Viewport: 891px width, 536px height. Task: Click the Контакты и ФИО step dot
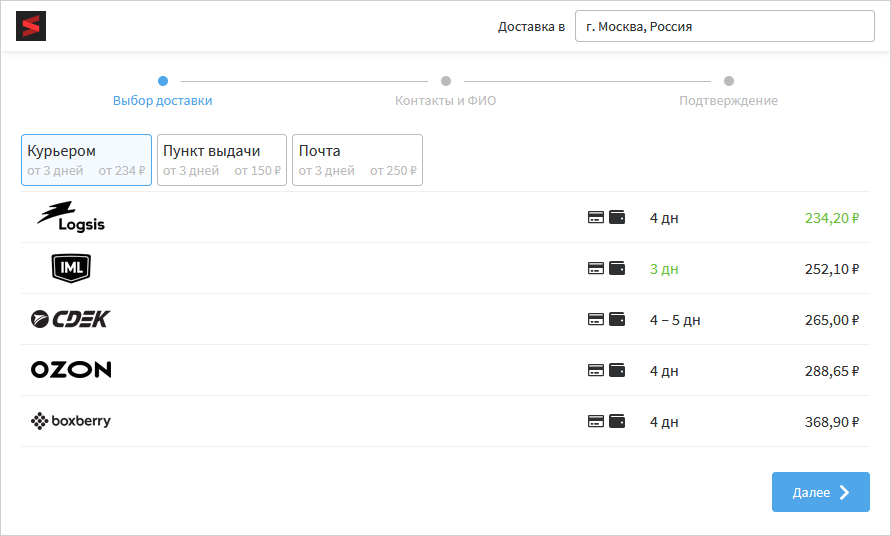tap(446, 81)
